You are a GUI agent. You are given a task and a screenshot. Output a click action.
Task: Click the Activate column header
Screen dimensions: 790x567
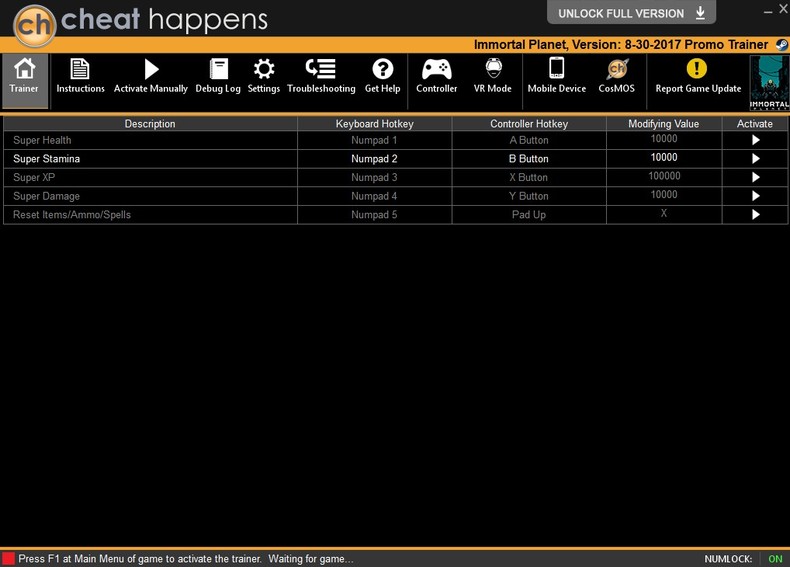755,124
